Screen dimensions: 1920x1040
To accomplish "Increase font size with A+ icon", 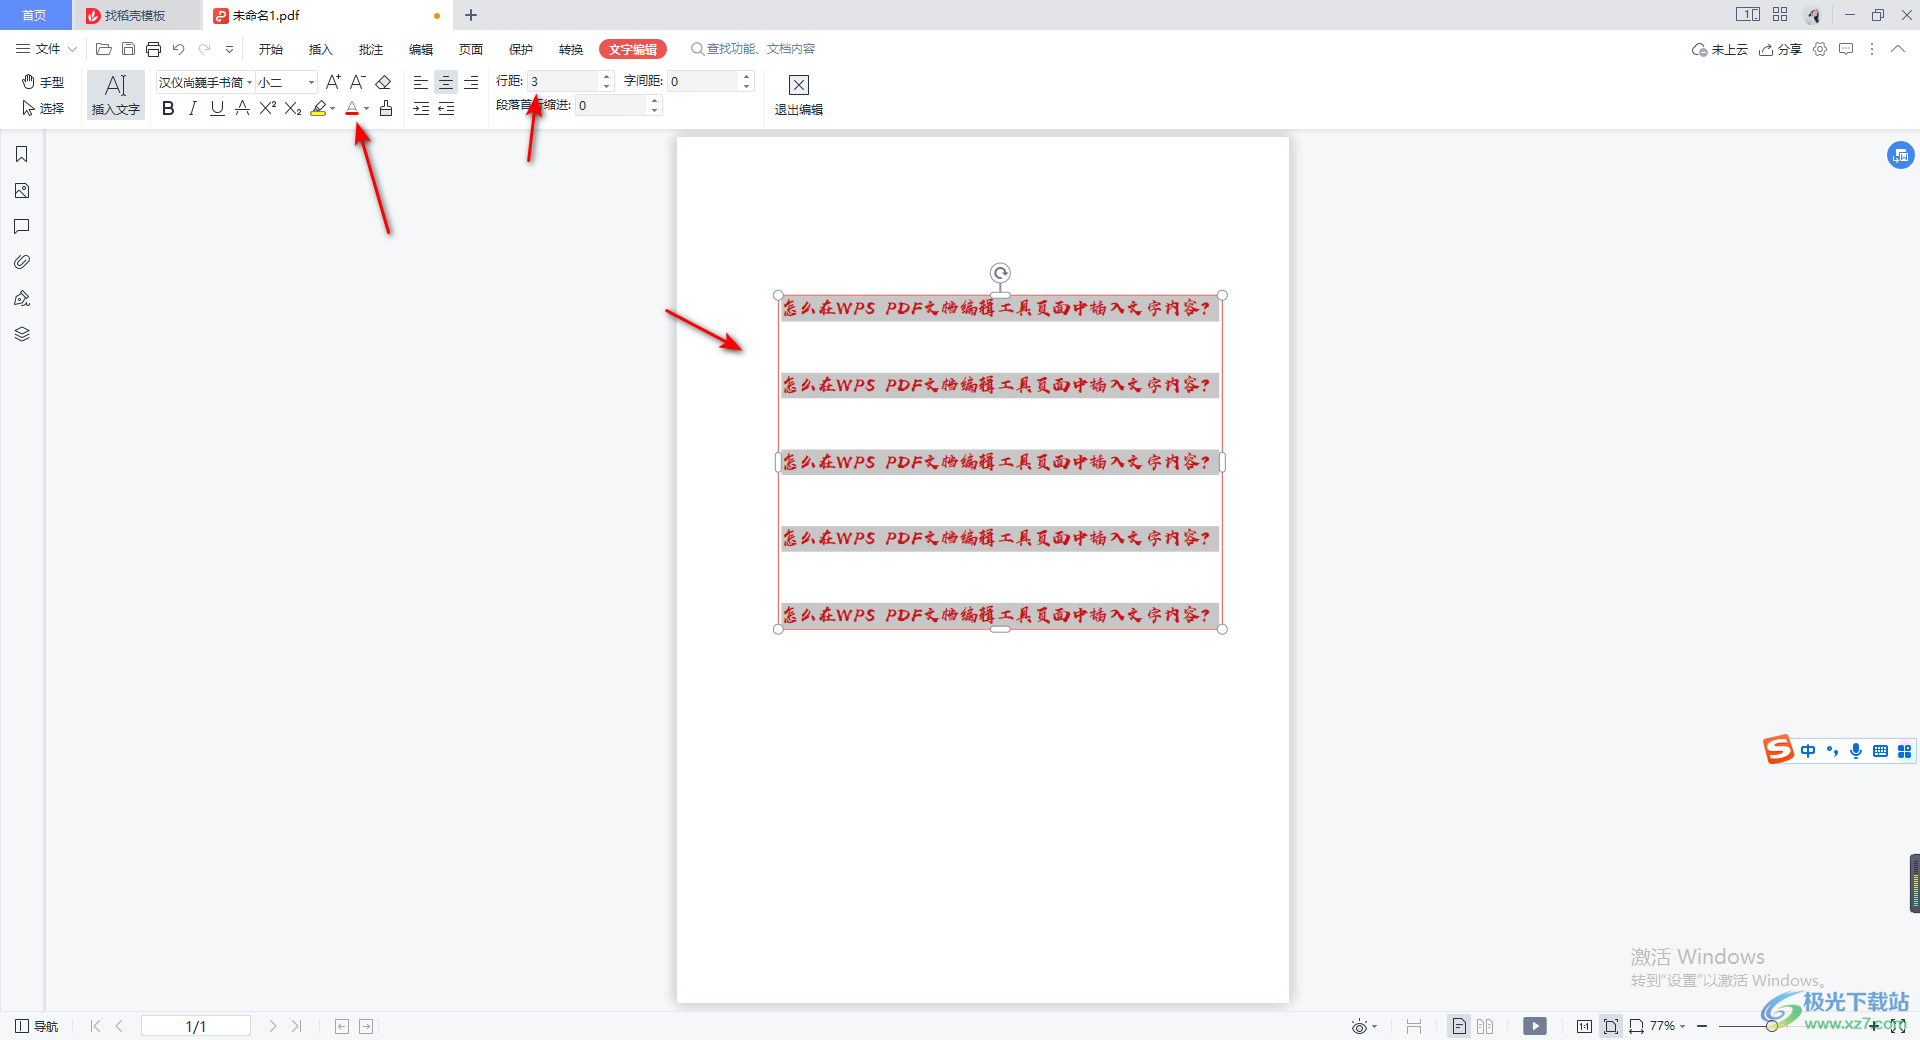I will pyautogui.click(x=333, y=82).
